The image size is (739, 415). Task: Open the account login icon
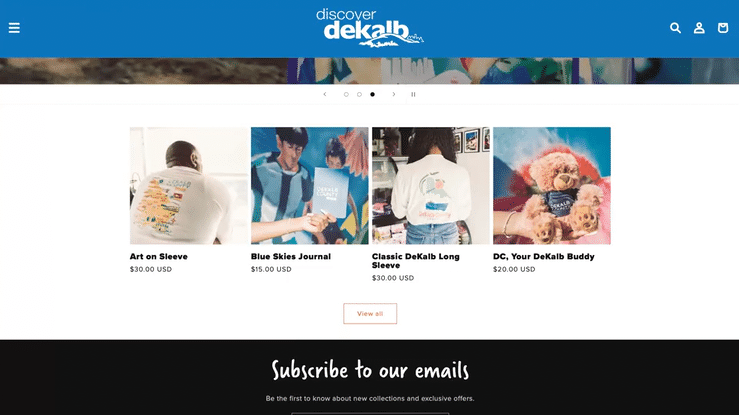click(x=699, y=28)
